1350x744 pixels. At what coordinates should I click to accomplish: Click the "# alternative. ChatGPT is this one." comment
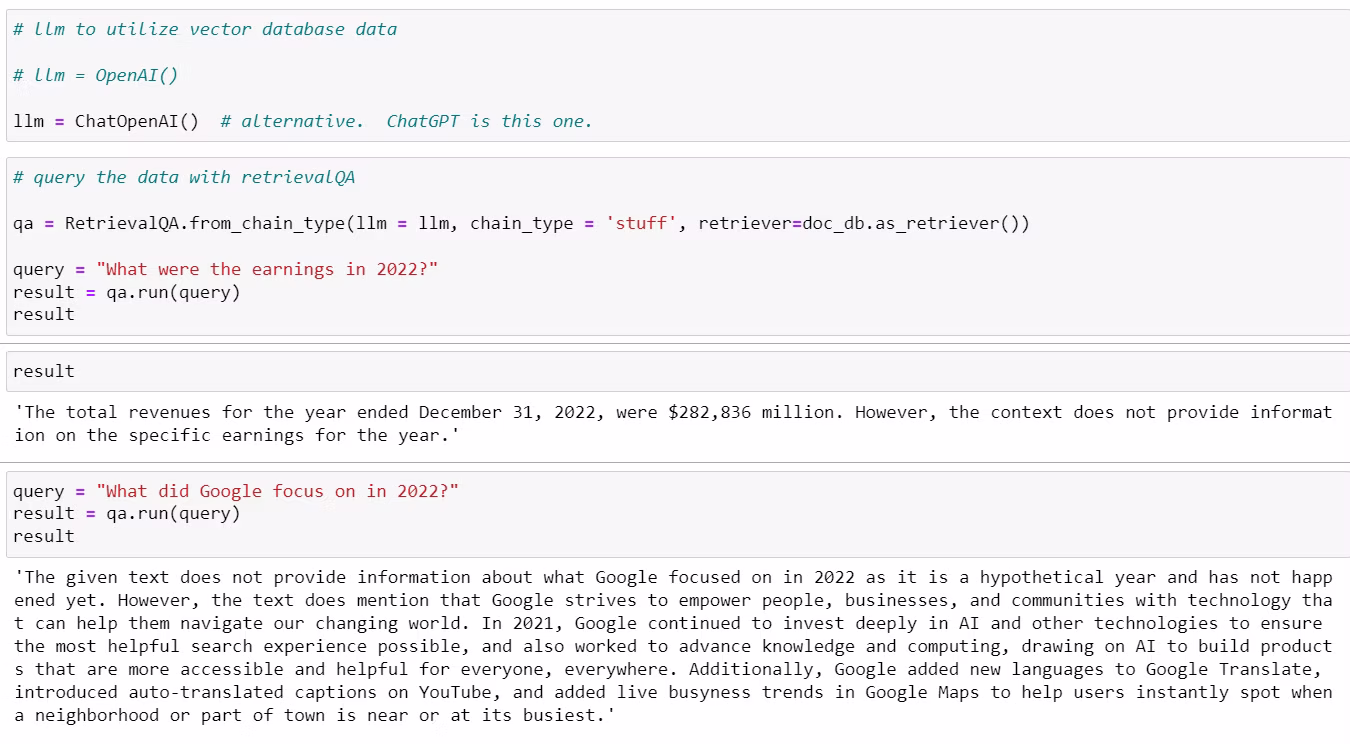(406, 121)
